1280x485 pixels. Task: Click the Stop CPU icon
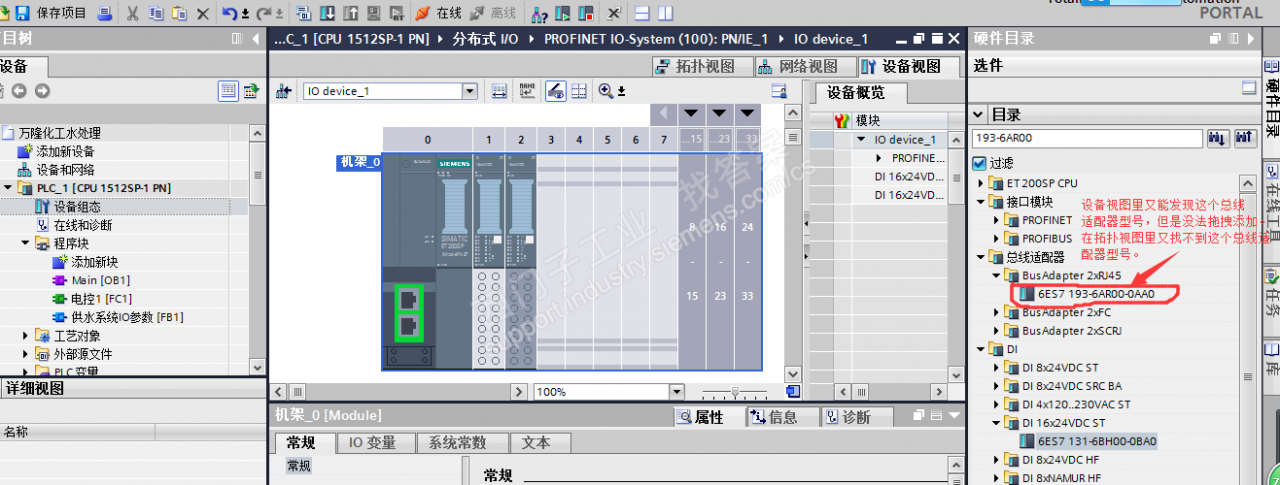coord(585,14)
